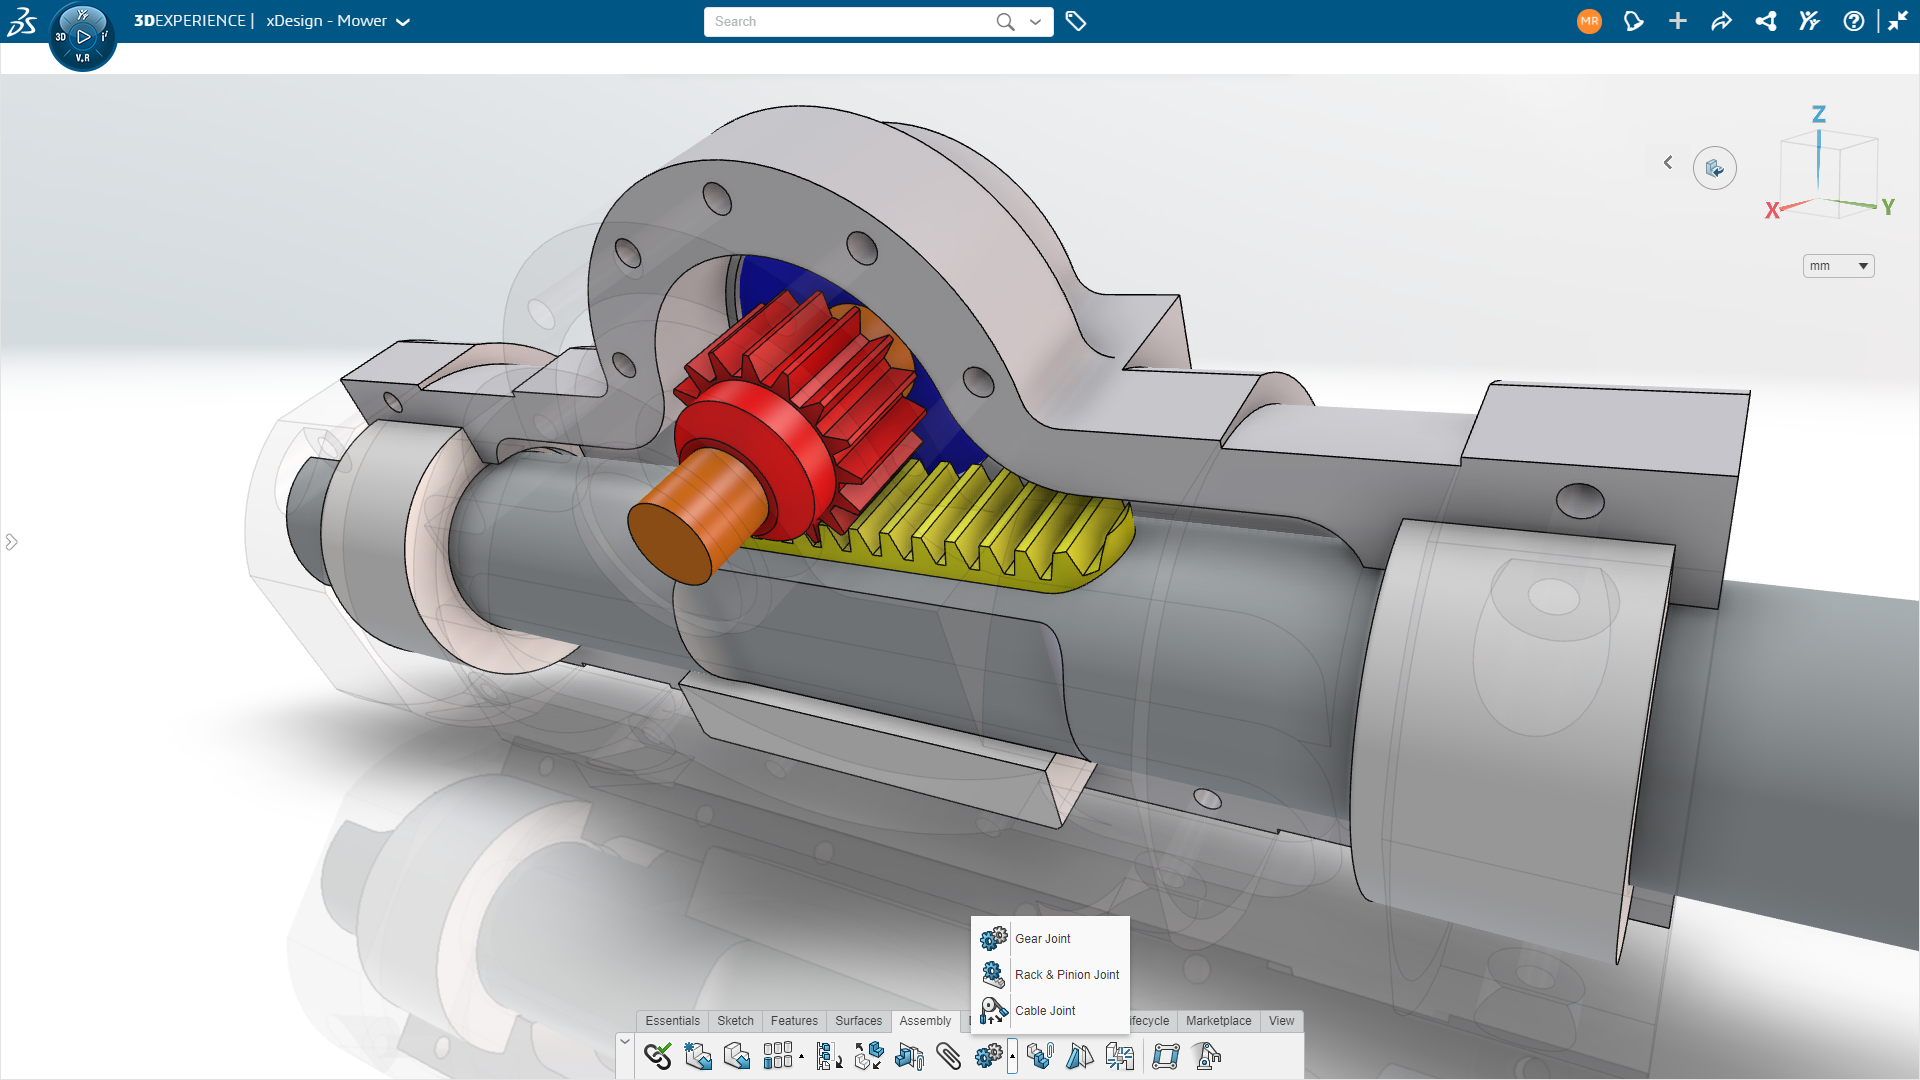Select the Mirror Component tool
The image size is (1920, 1080).
pos(1080,1056)
